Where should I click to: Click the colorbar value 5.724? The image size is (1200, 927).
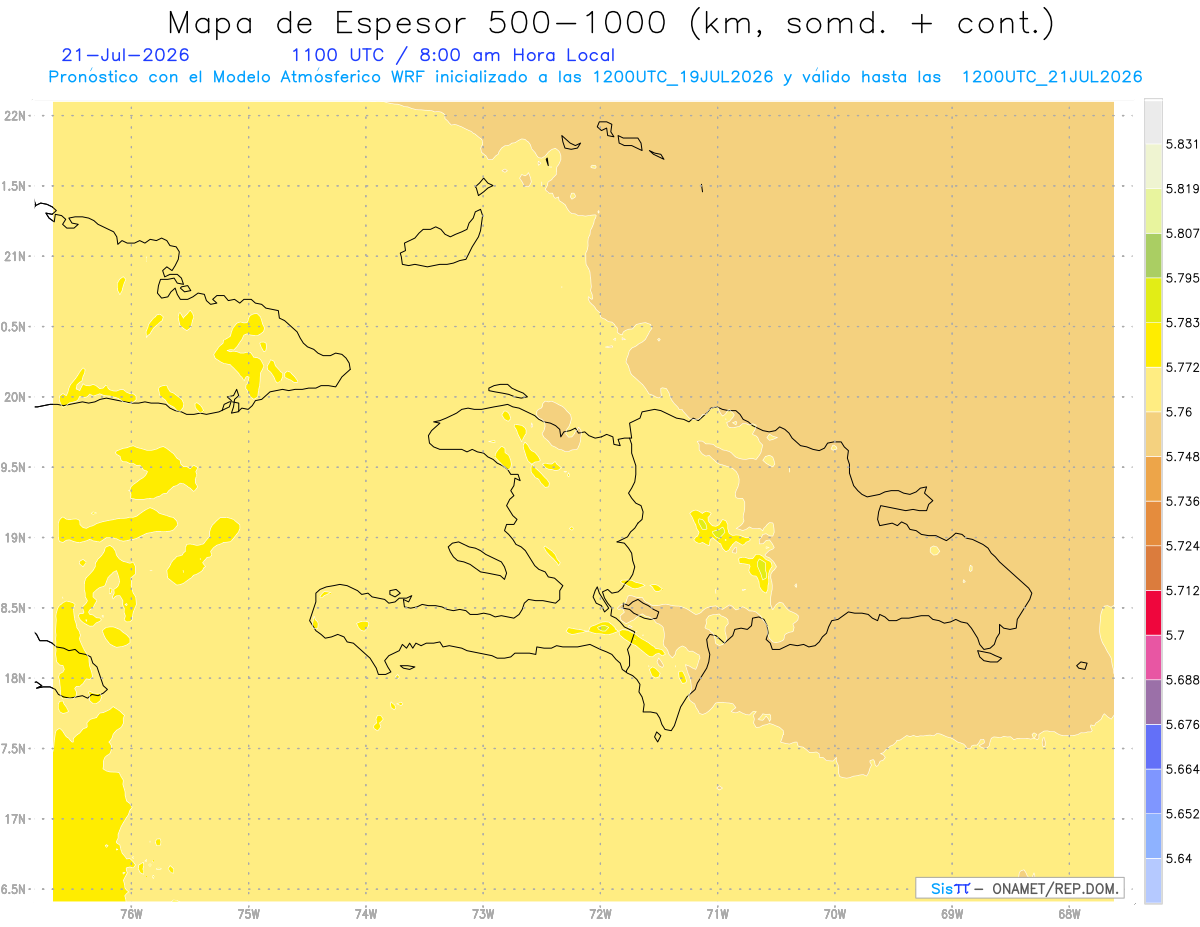pos(1182,546)
